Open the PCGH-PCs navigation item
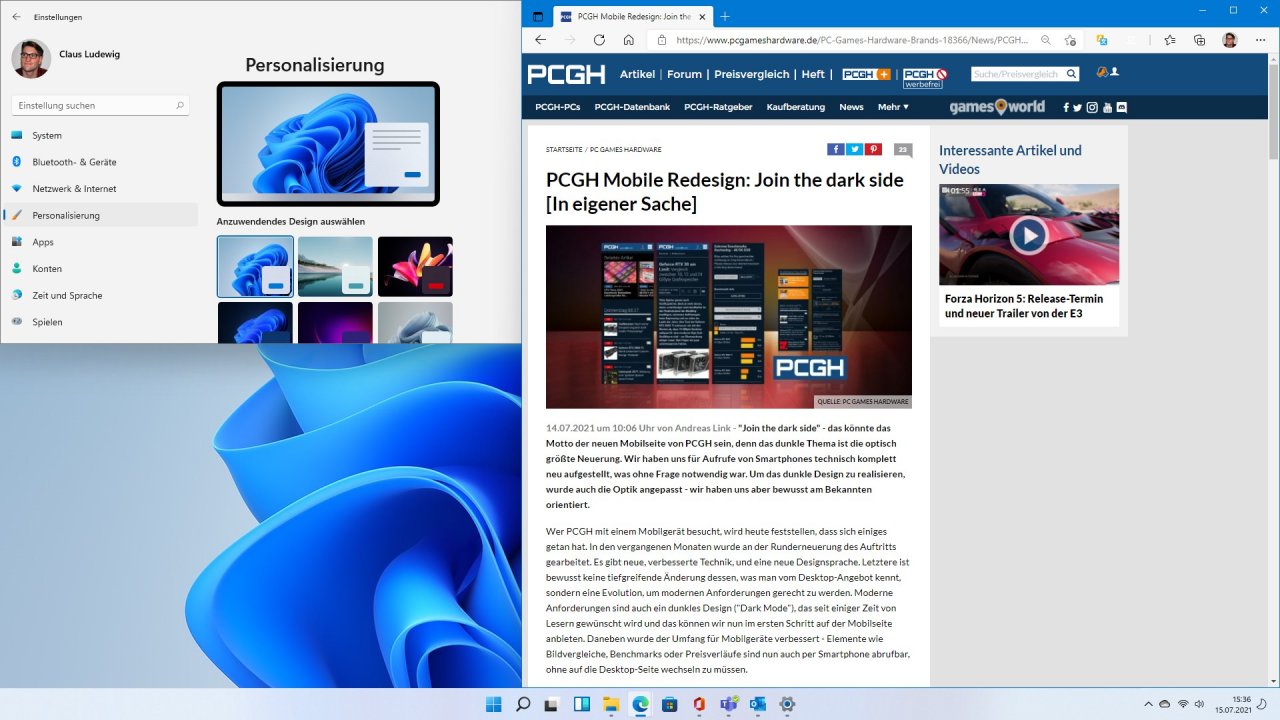The image size is (1280, 720). [x=557, y=107]
